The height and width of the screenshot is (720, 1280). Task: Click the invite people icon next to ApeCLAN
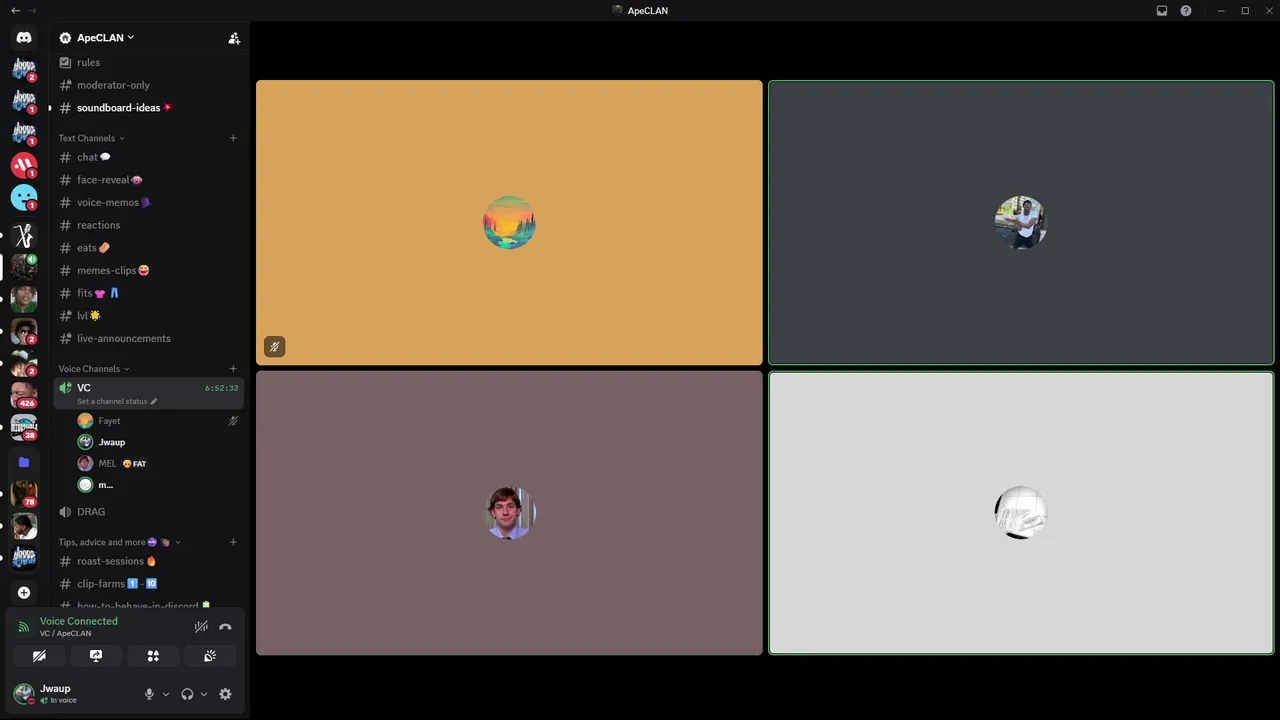tap(234, 38)
